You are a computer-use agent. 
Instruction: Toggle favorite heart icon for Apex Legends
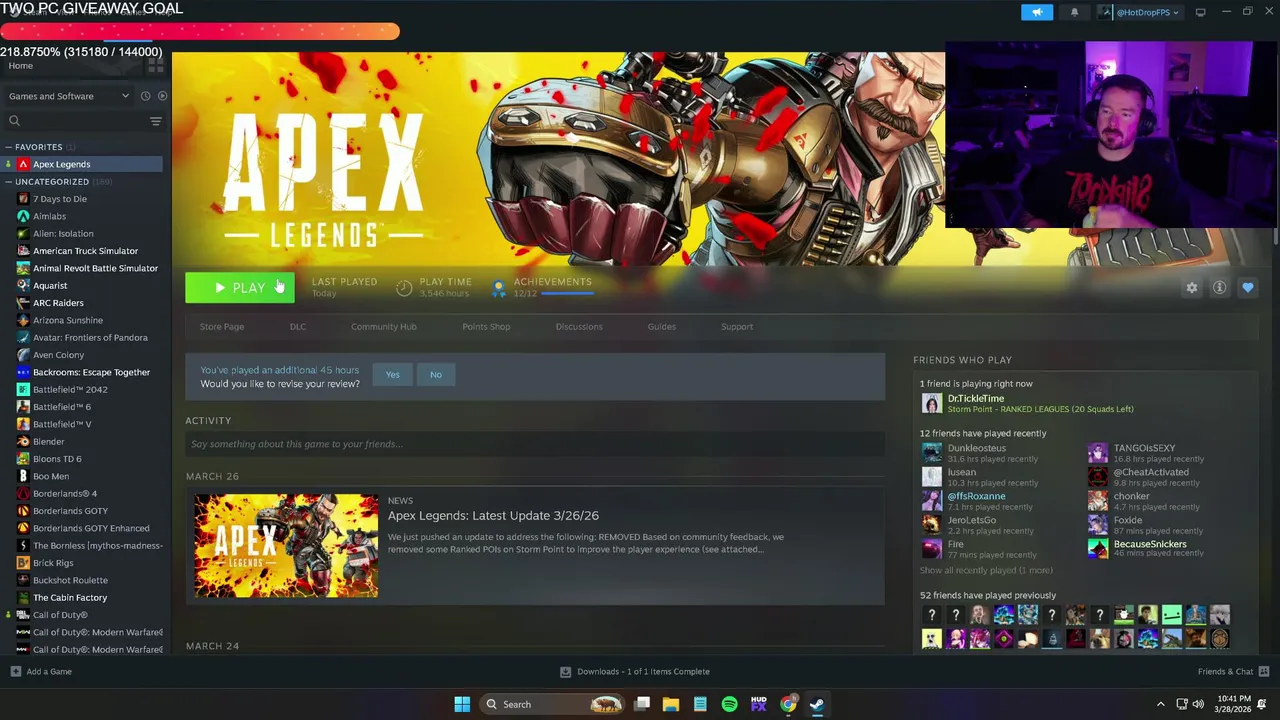click(x=1247, y=287)
